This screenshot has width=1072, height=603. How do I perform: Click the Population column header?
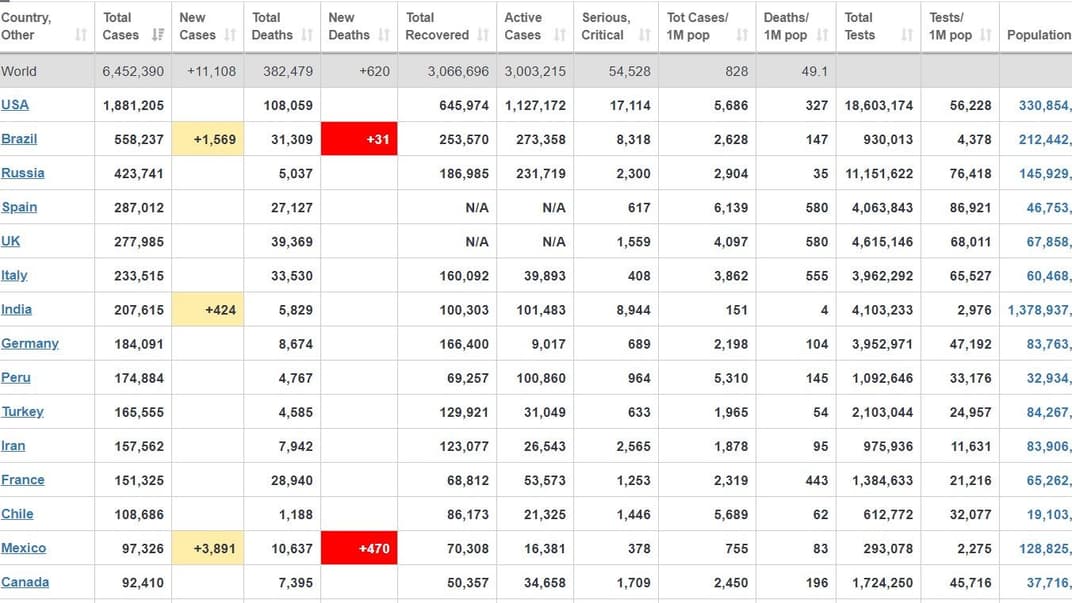(1038, 35)
